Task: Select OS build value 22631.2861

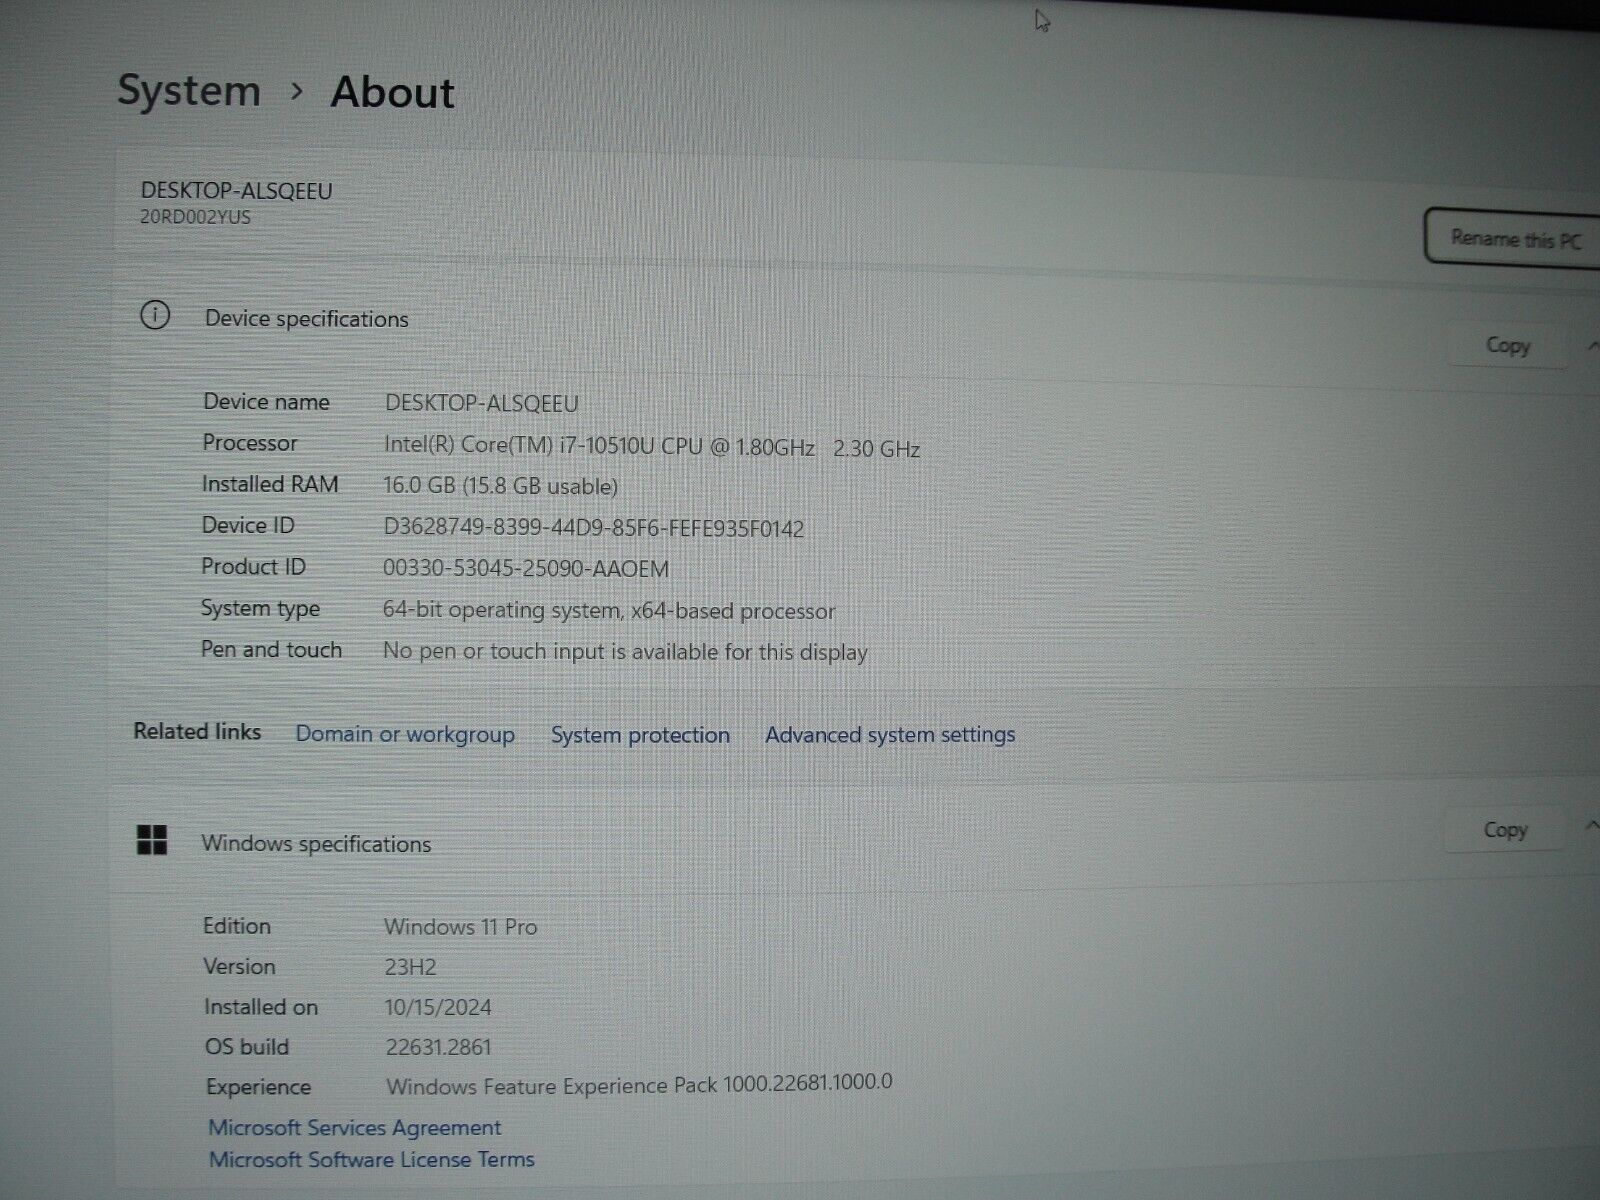Action: [x=439, y=1047]
